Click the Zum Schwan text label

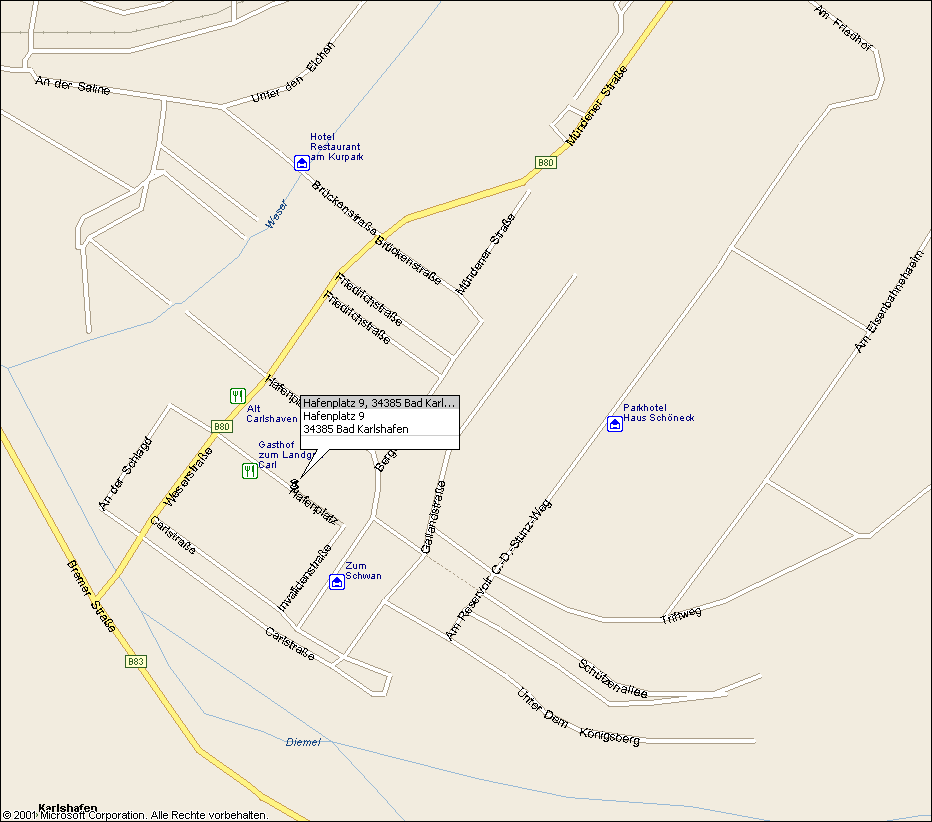363,571
